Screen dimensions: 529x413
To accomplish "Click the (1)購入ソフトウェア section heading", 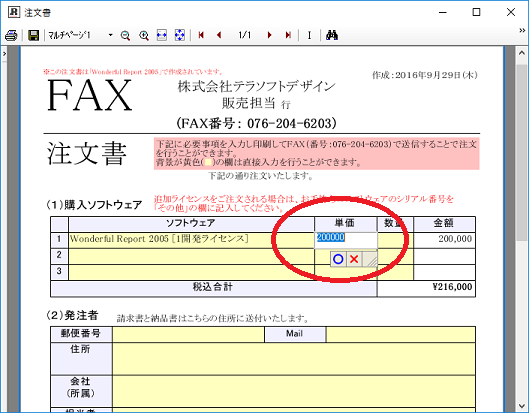I will [94, 205].
